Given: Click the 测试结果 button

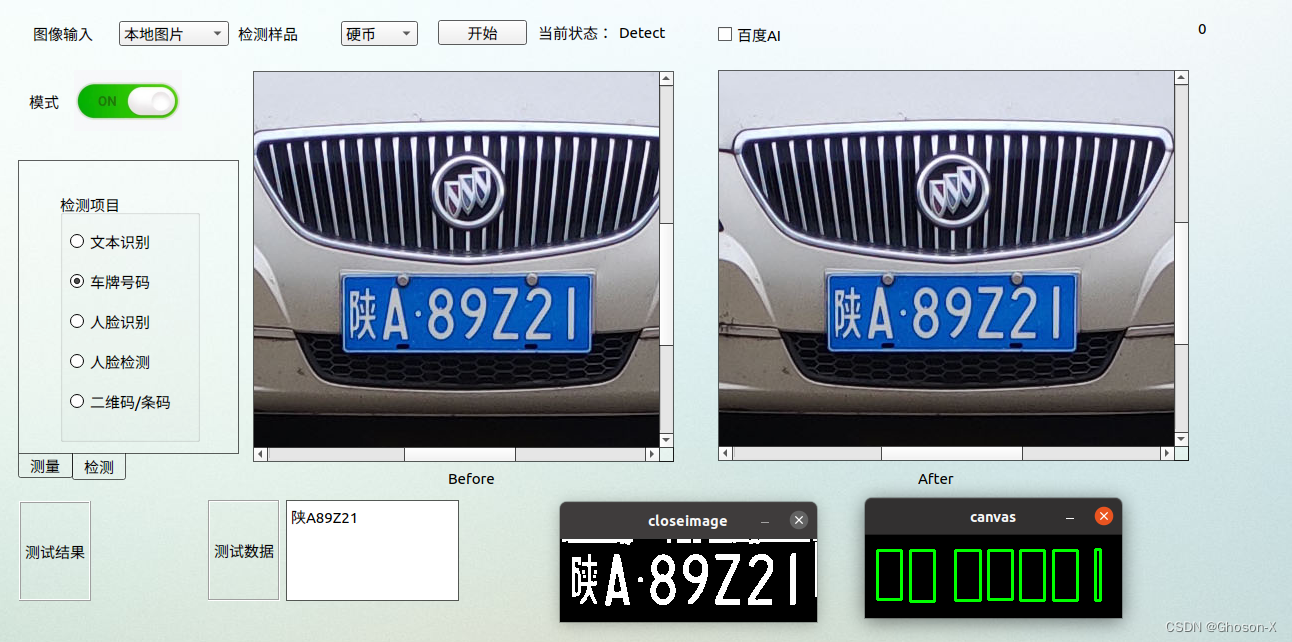Looking at the screenshot, I should coord(55,552).
